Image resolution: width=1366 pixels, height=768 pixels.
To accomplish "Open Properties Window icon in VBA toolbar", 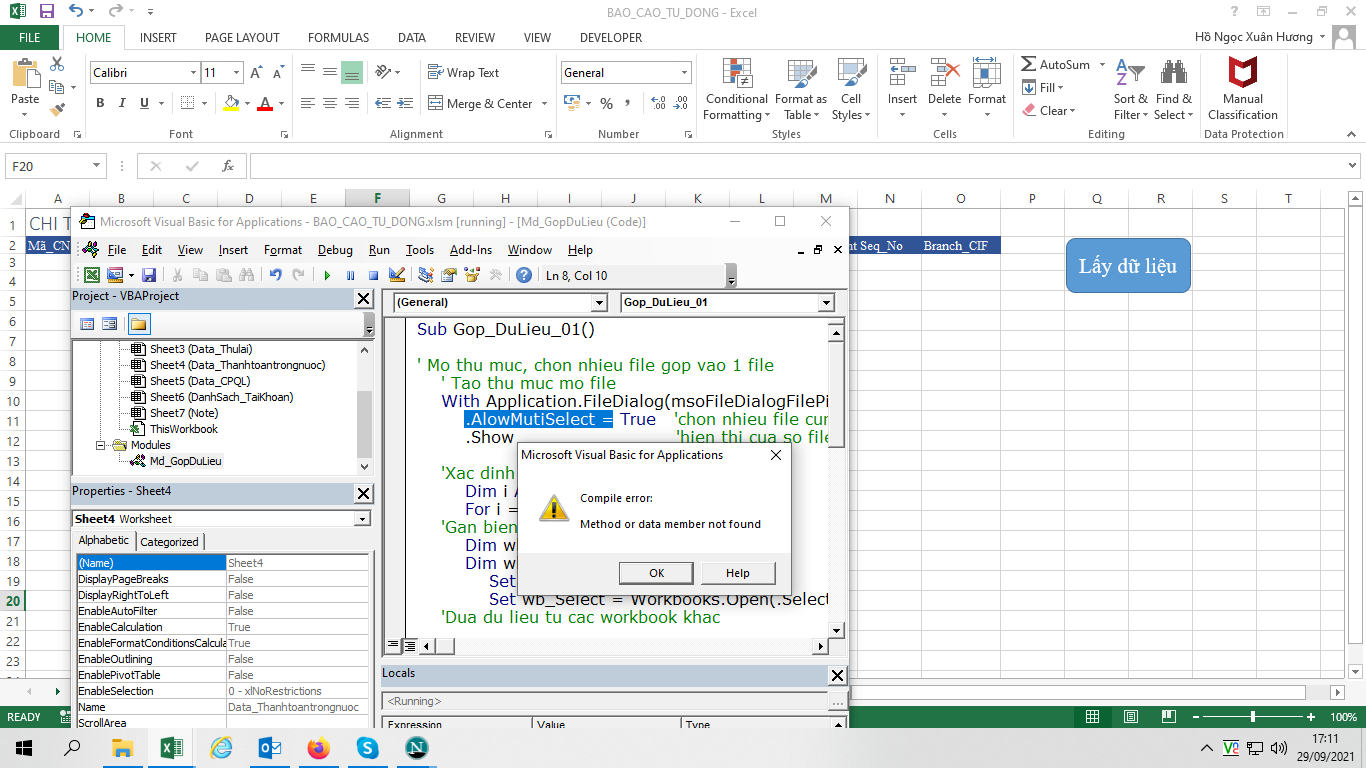I will [449, 275].
